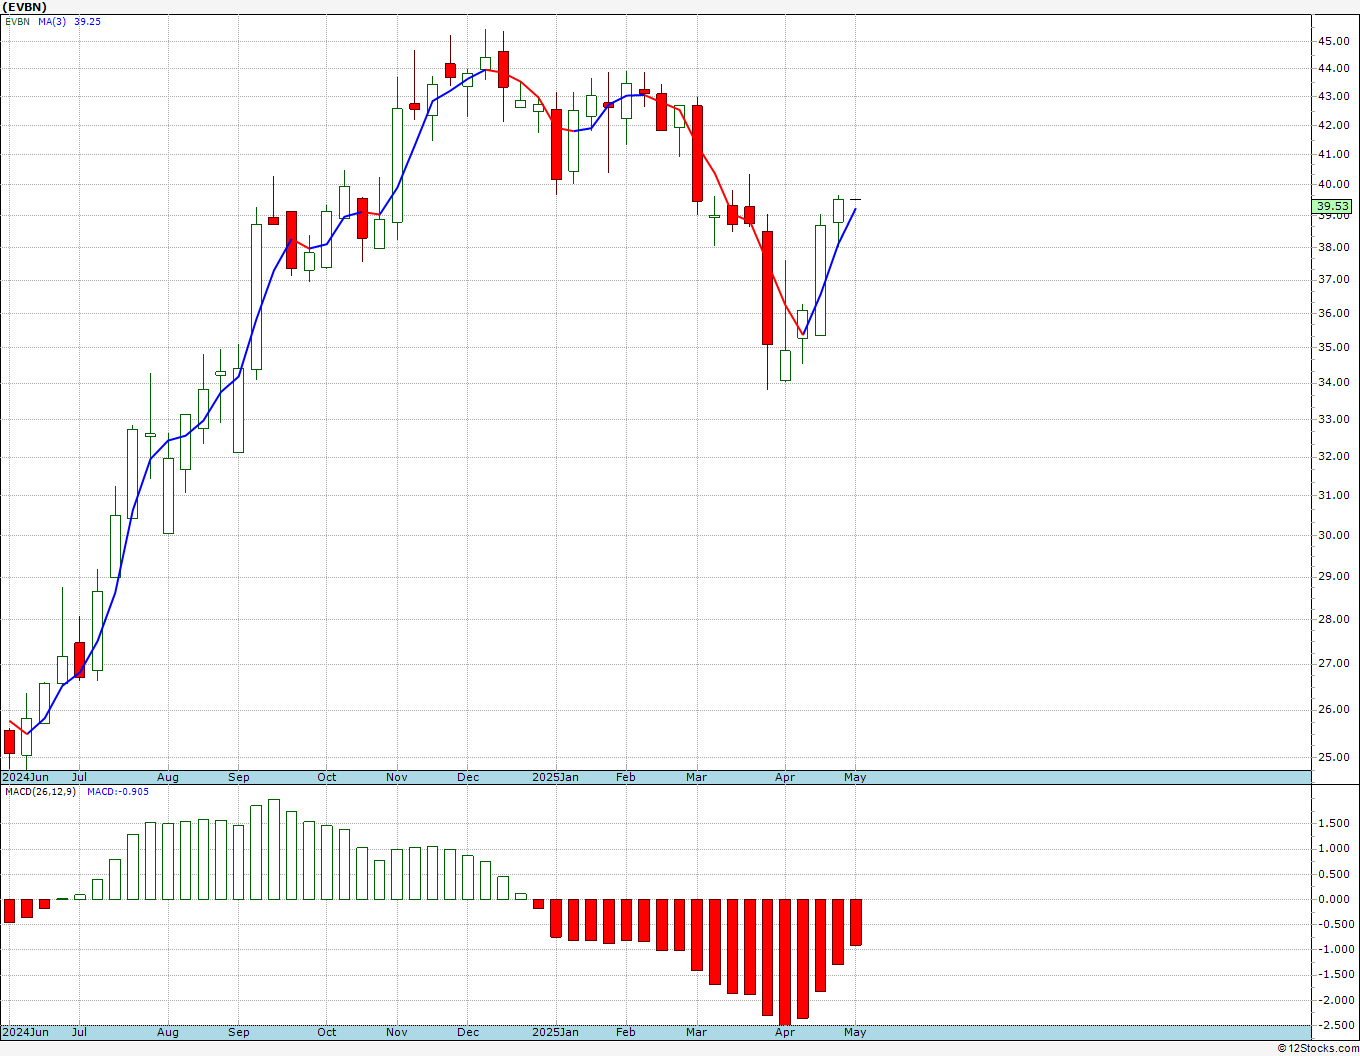Image resolution: width=1360 pixels, height=1056 pixels.
Task: Click Oct on the MACD panel time axis
Action: click(x=327, y=1032)
